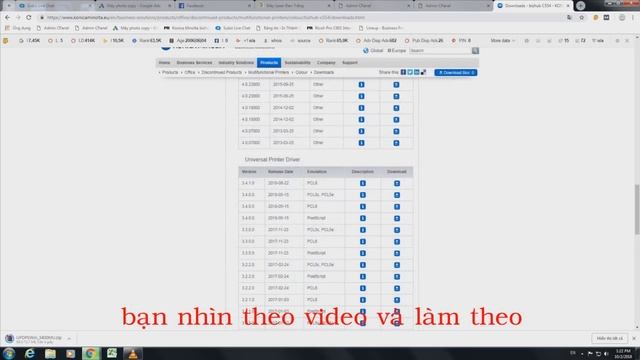Viewport: 640px width, 360px height.
Task: Share this page on Twitter
Action: pyautogui.click(x=410, y=72)
